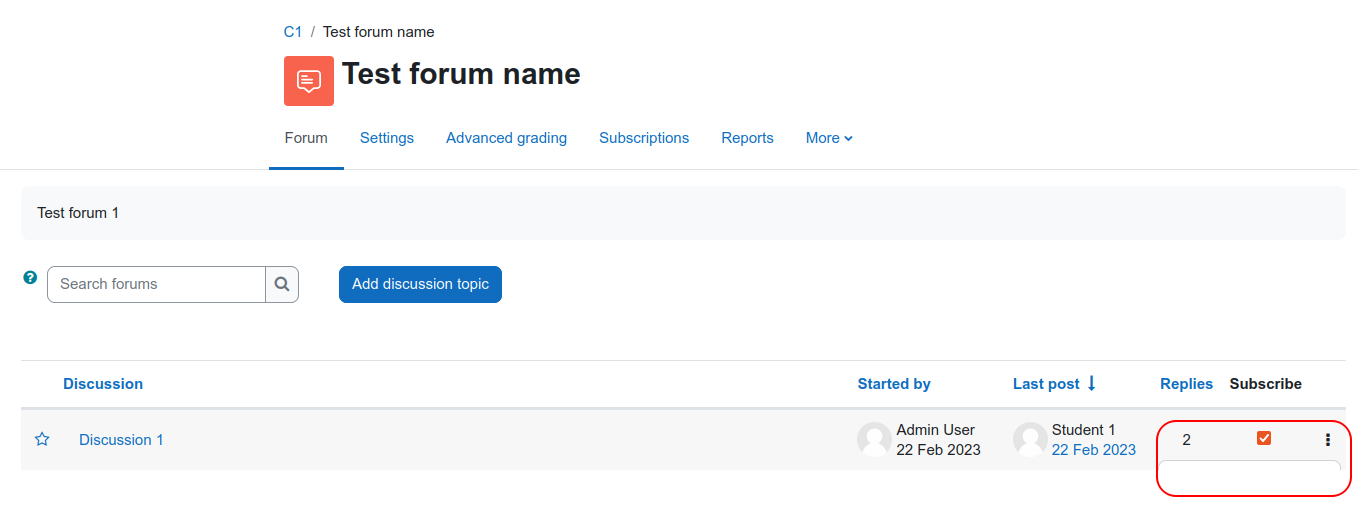
Task: Click the Admin User name
Action: click(x=936, y=430)
